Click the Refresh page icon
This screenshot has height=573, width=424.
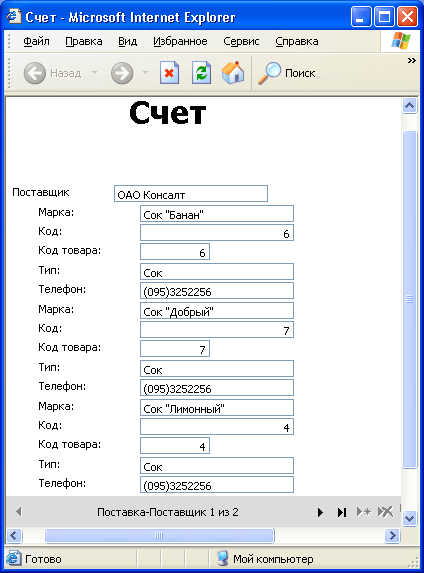(x=201, y=73)
